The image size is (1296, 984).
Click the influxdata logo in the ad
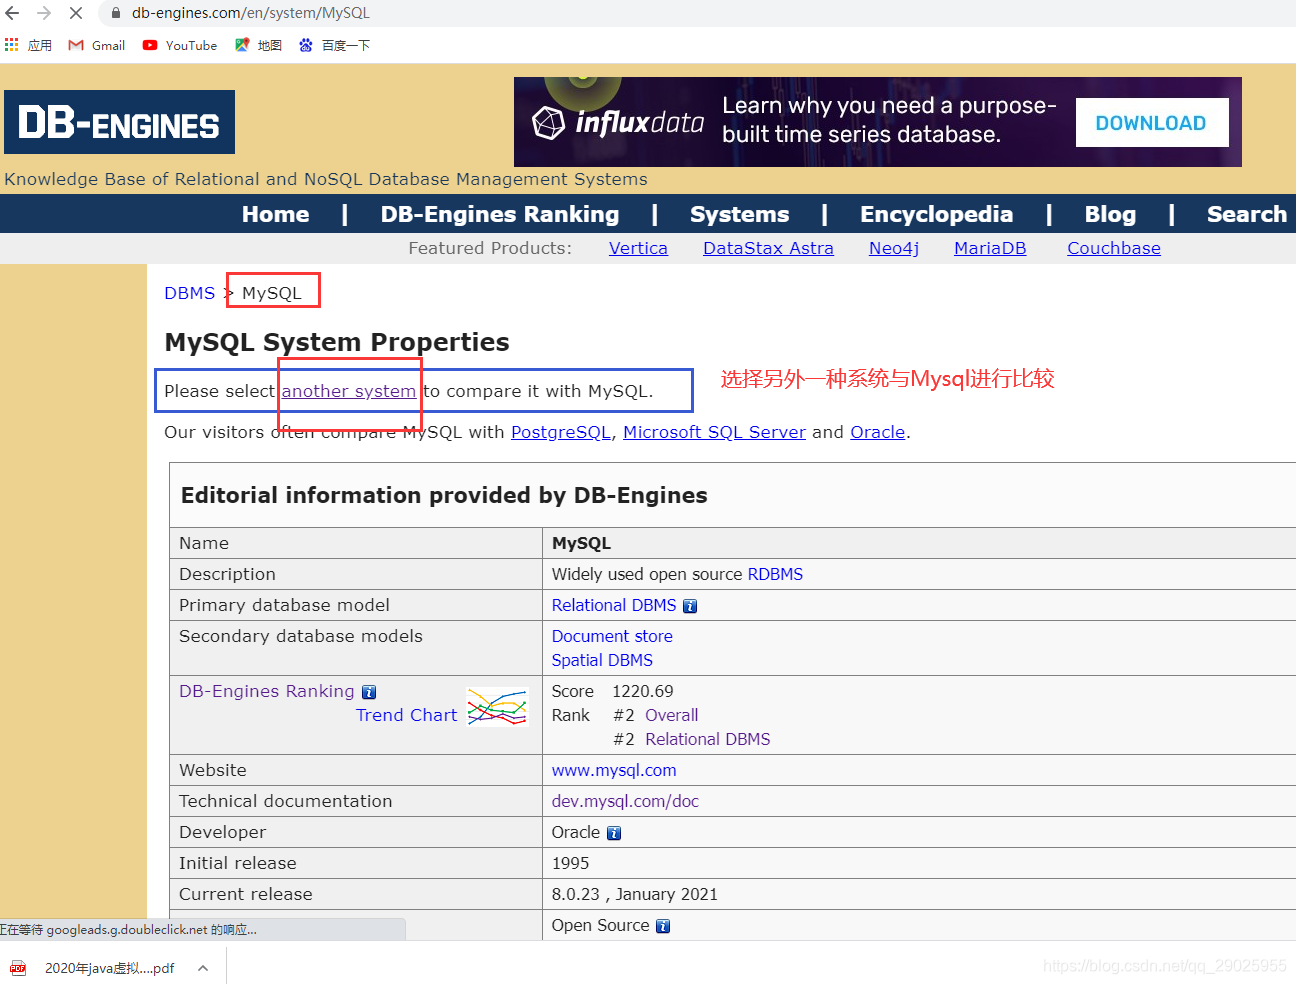618,123
